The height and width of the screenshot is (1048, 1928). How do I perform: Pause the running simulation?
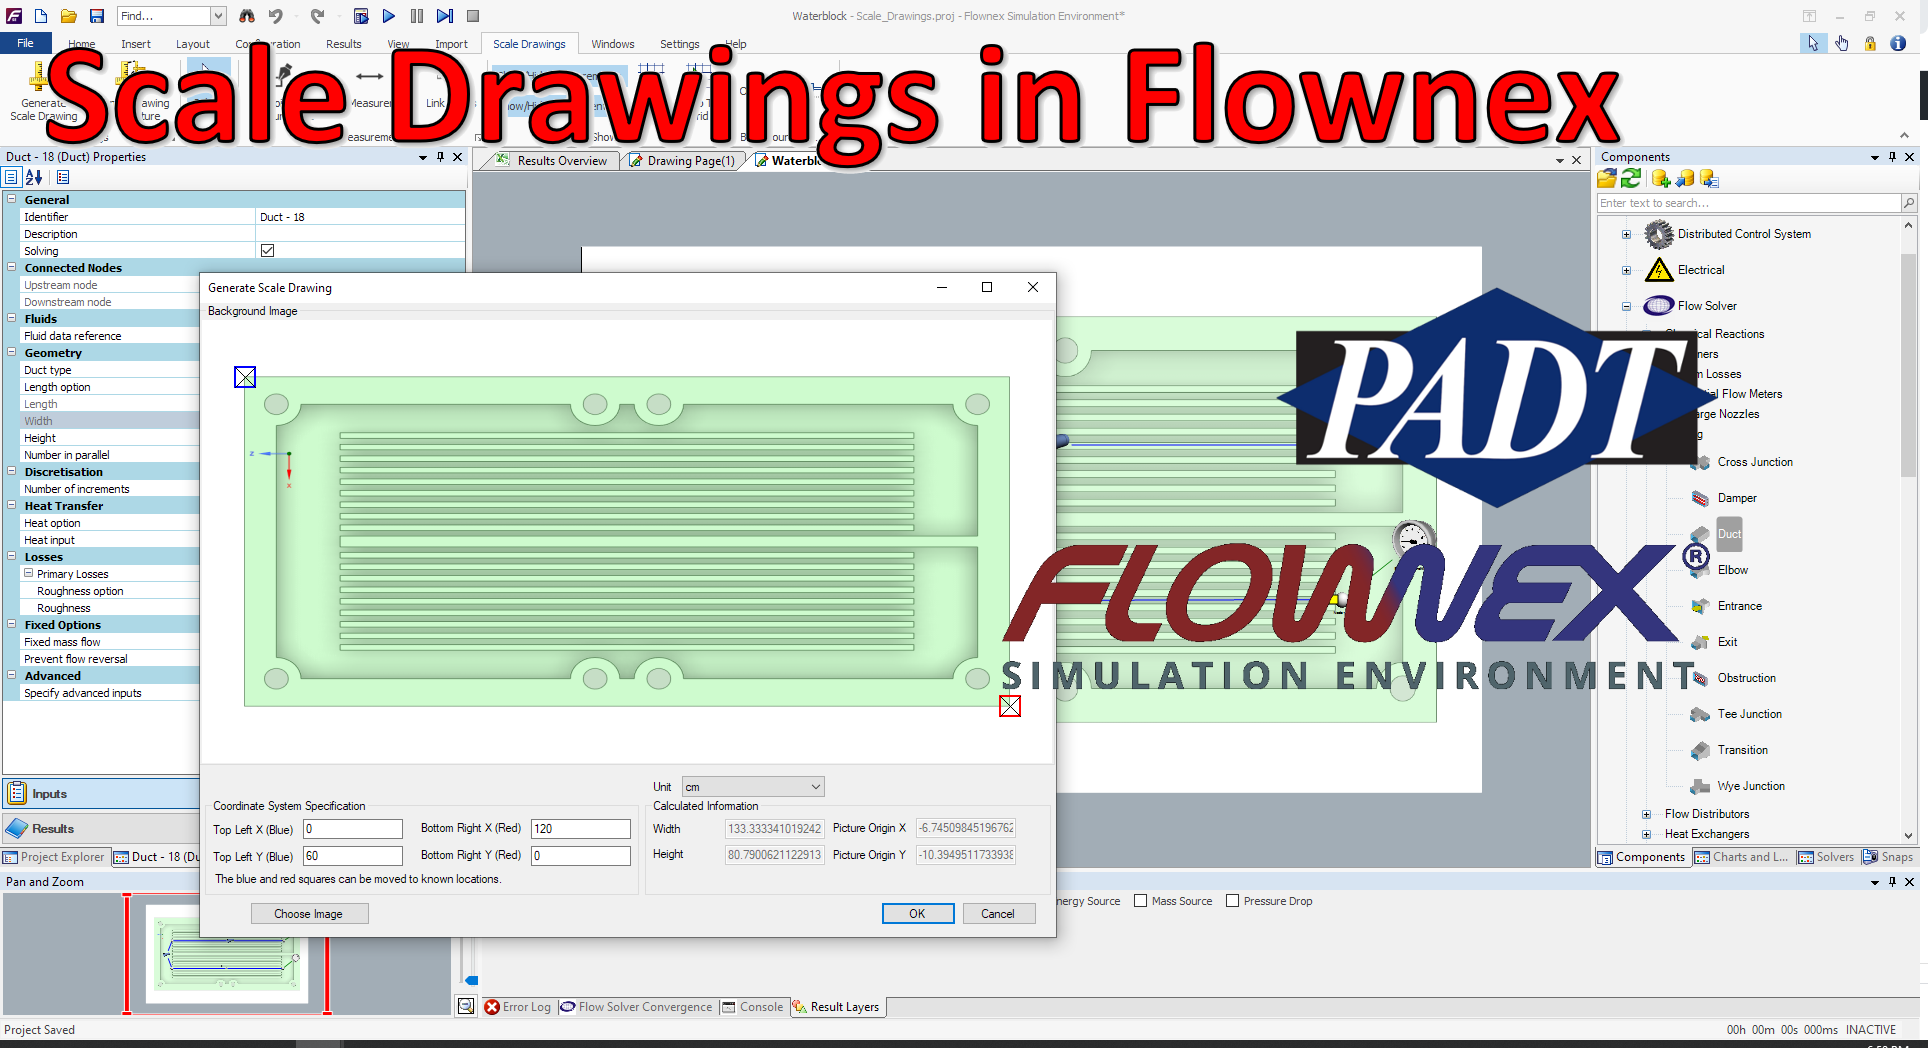pyautogui.click(x=417, y=16)
